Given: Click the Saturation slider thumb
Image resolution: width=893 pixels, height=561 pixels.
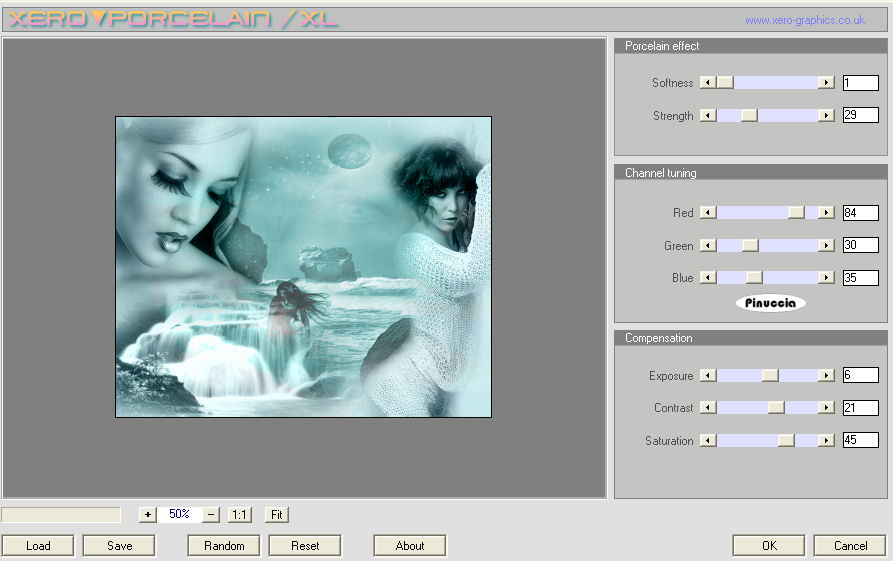Looking at the screenshot, I should 786,440.
